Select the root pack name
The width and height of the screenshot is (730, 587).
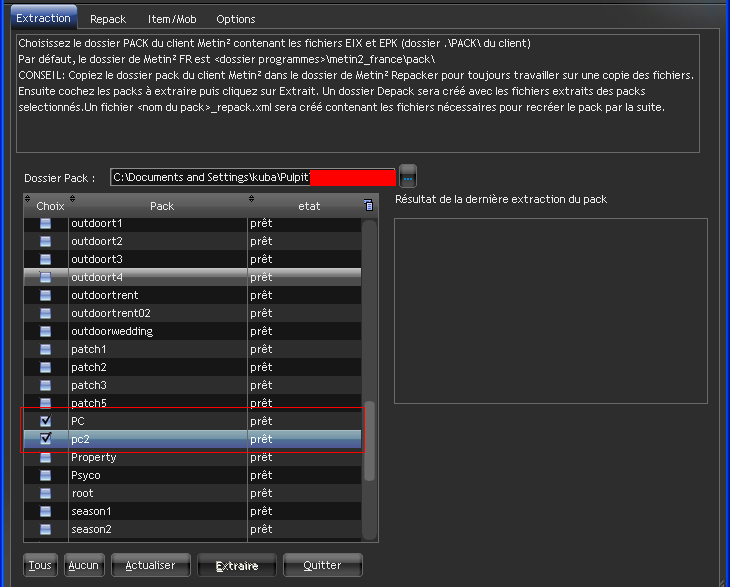(x=82, y=493)
